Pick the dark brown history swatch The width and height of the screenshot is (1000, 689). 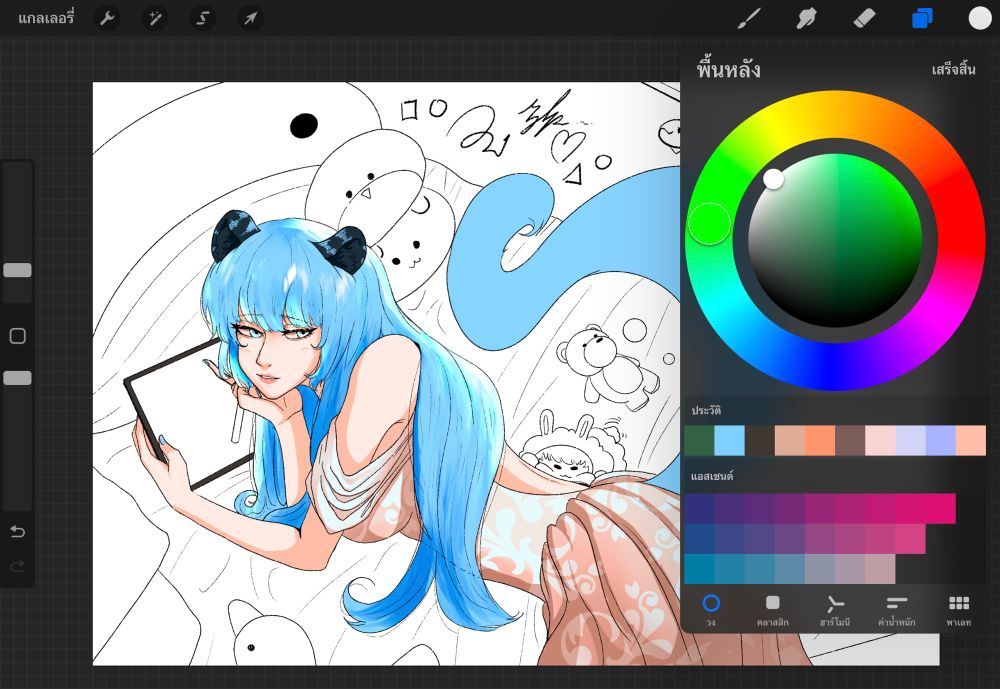pyautogui.click(x=759, y=441)
